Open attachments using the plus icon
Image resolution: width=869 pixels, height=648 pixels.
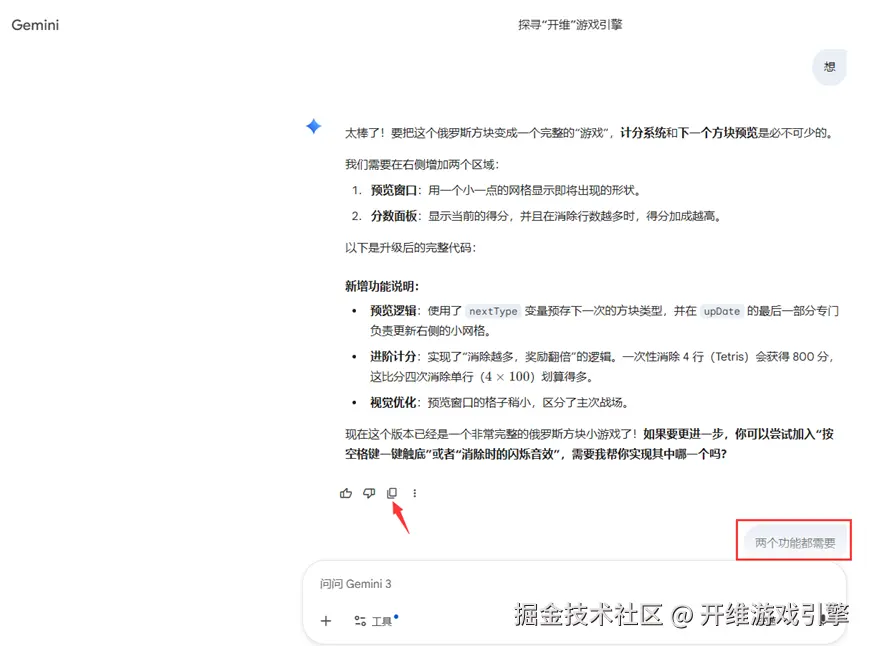(x=325, y=621)
